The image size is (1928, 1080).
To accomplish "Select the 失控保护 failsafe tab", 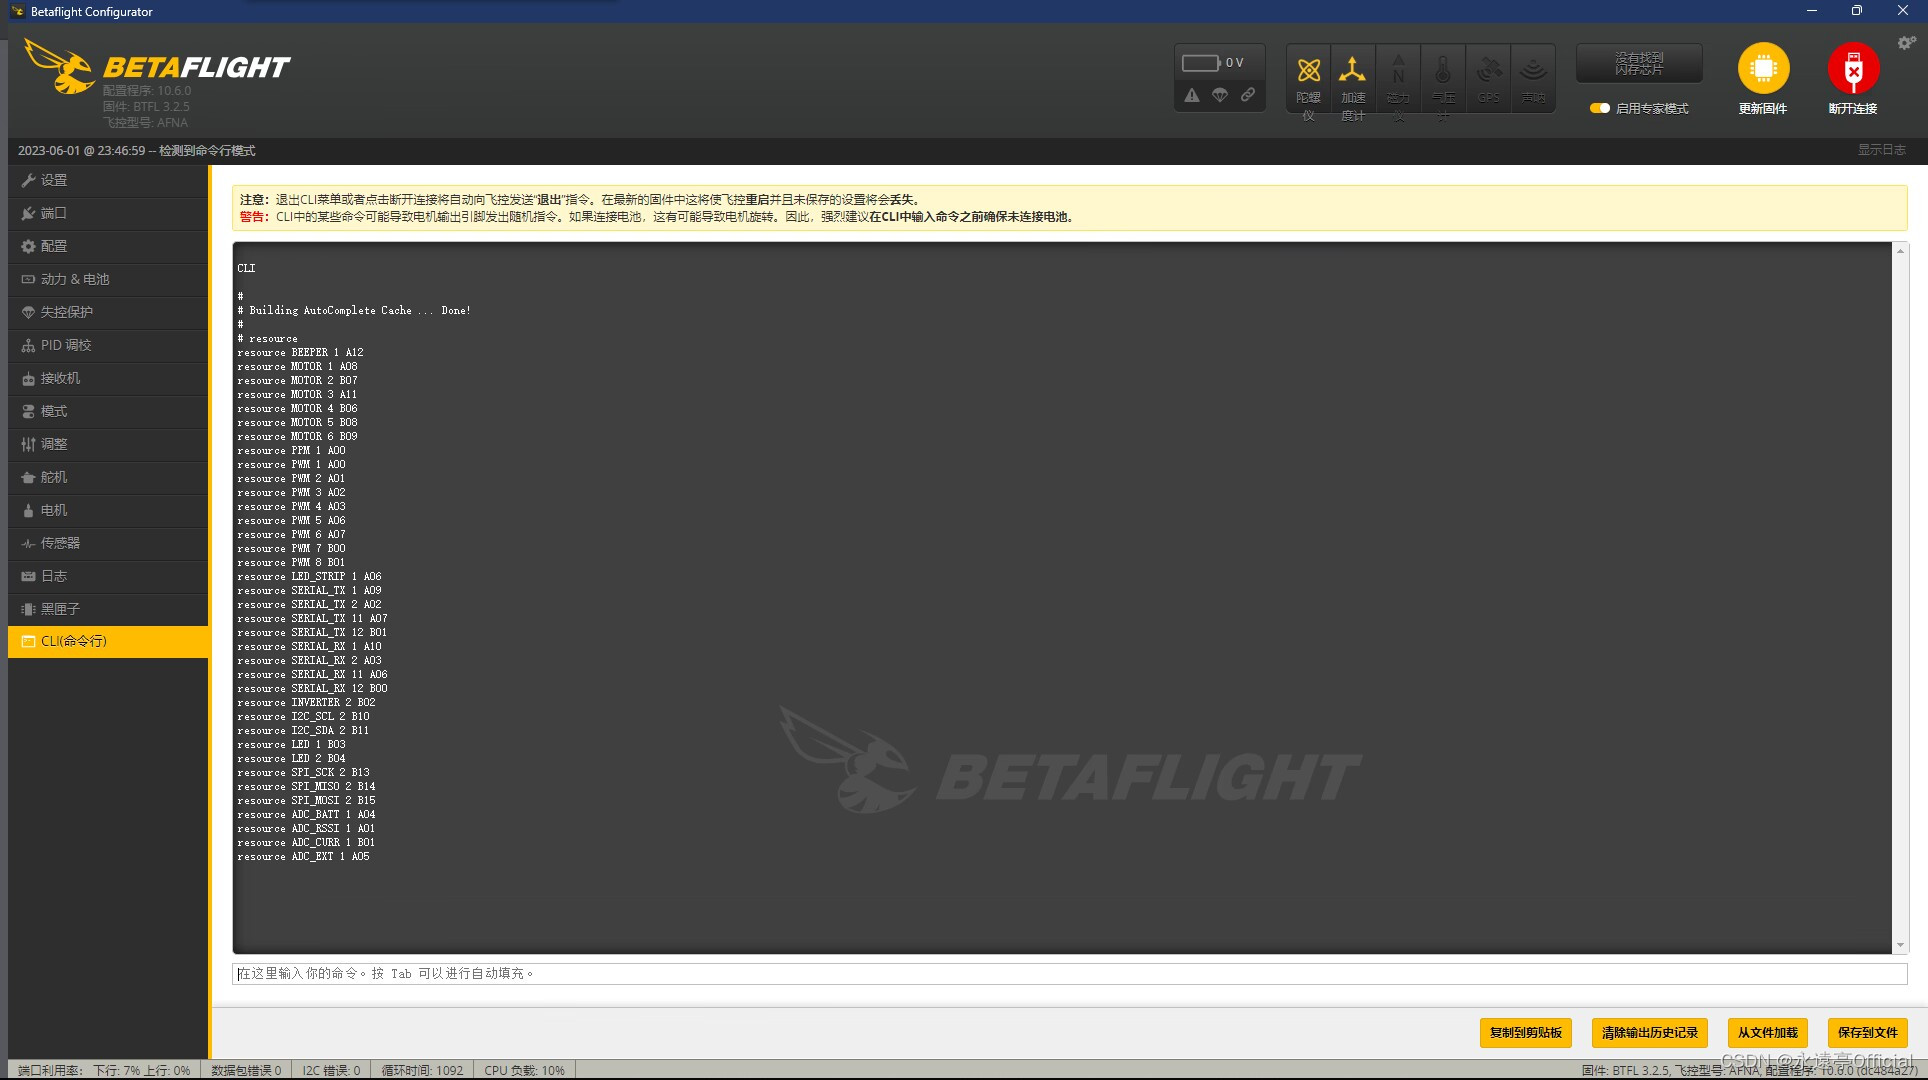I will tap(66, 312).
